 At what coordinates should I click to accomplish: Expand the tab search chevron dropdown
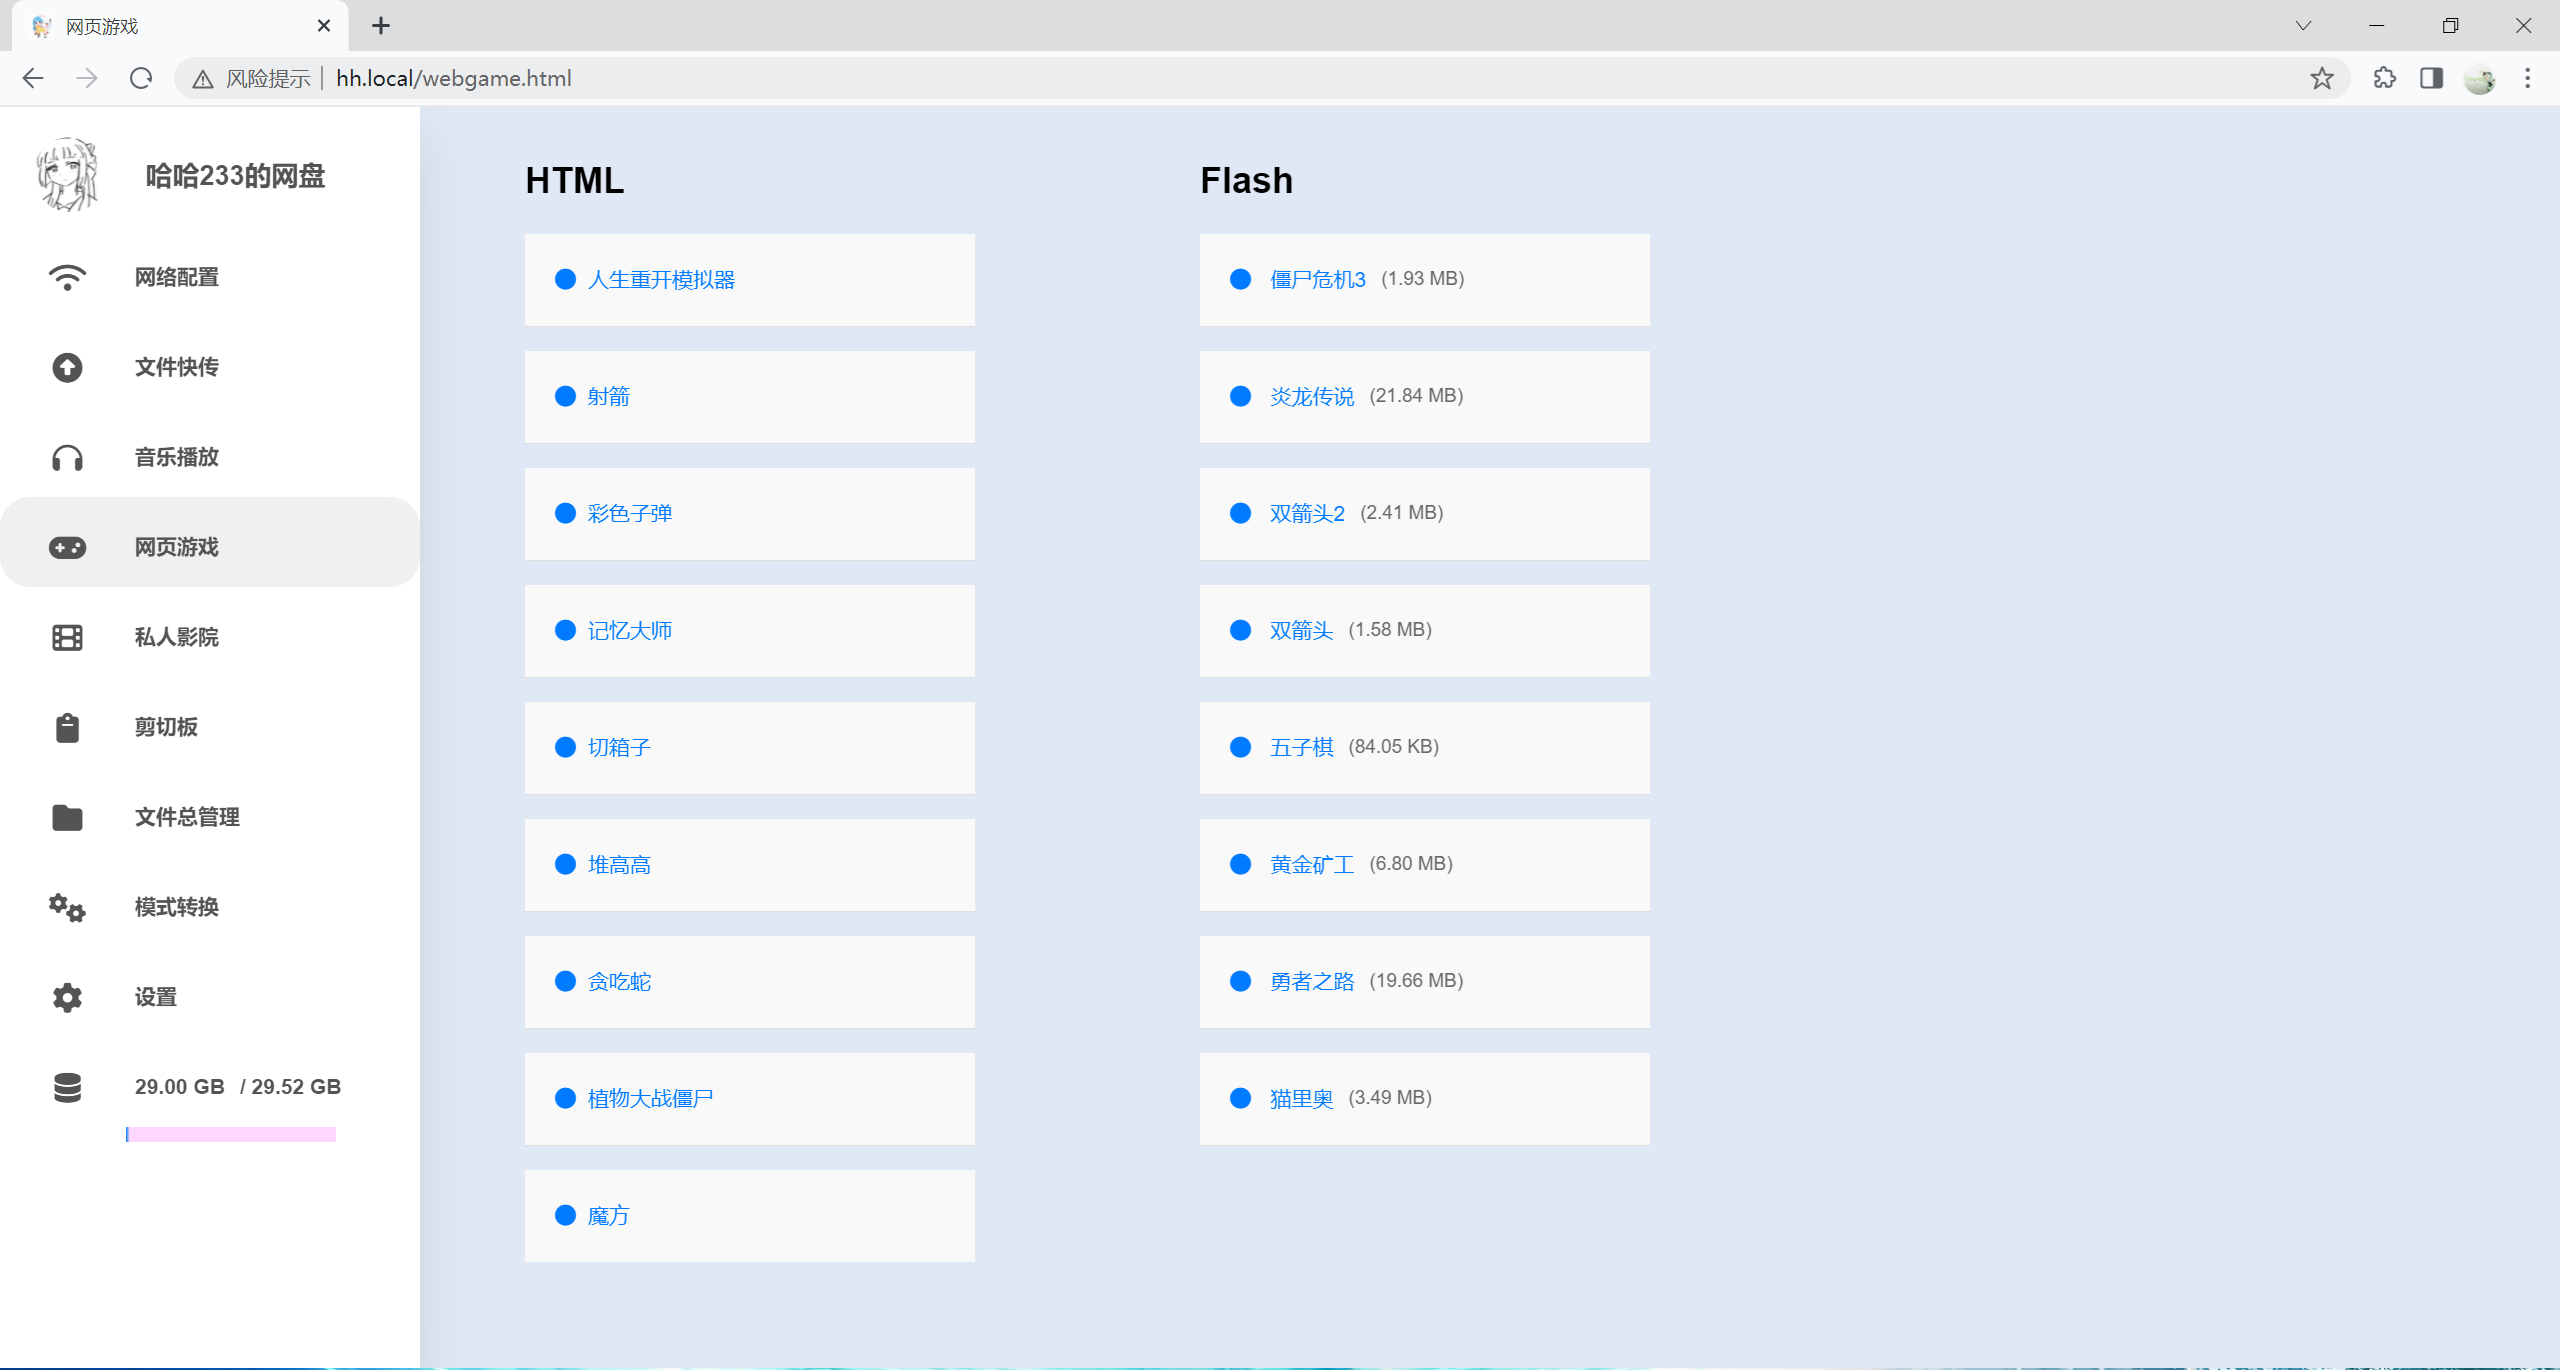coord(2303,26)
